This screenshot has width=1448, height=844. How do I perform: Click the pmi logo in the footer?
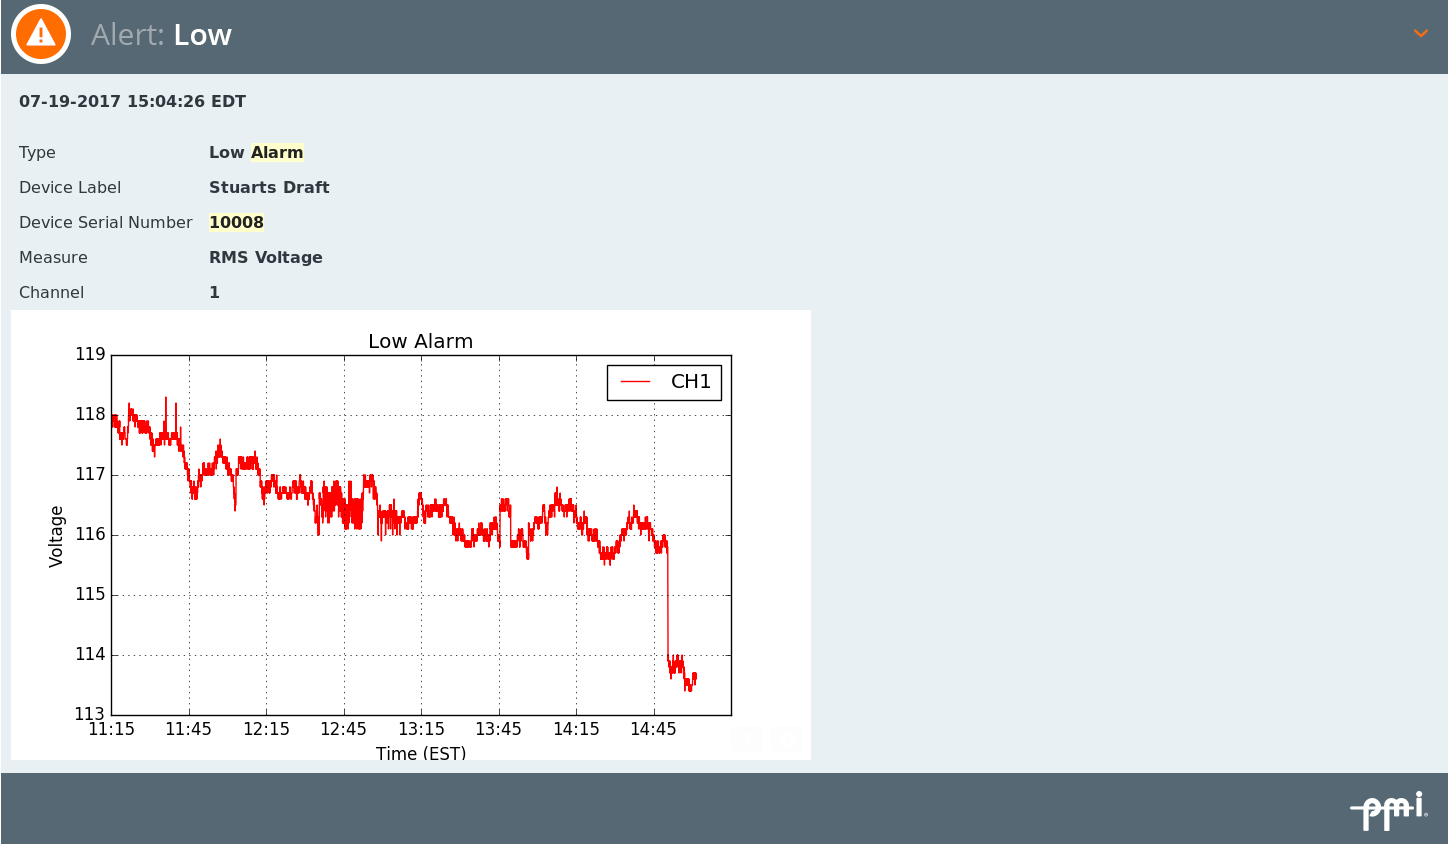point(1388,810)
